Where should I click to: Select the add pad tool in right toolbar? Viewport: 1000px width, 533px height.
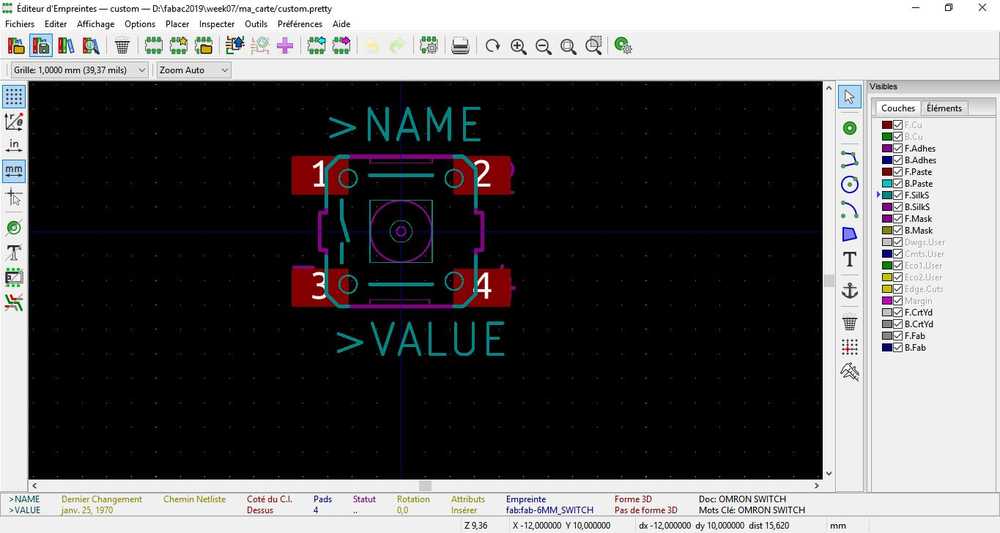tap(849, 128)
